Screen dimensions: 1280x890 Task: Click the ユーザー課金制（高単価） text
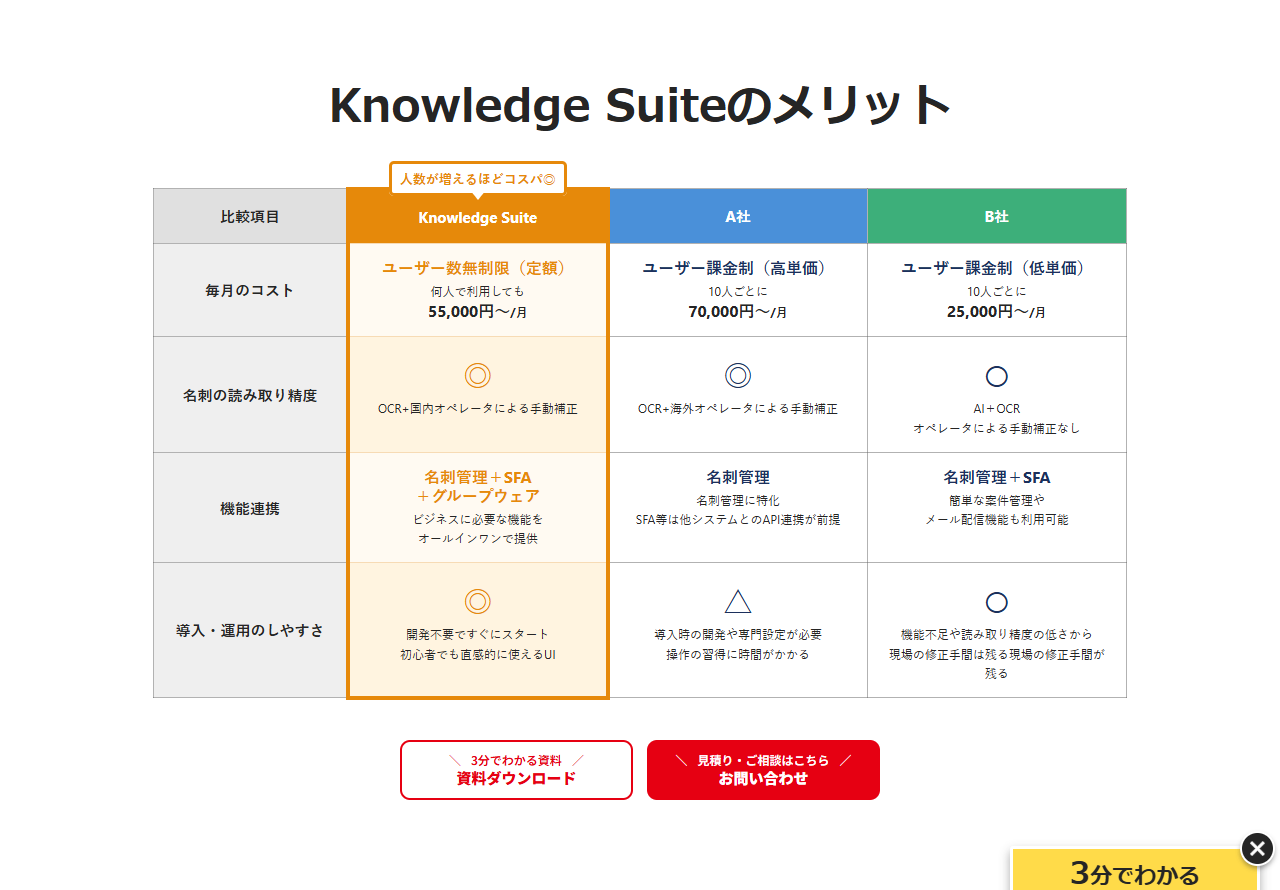point(738,268)
